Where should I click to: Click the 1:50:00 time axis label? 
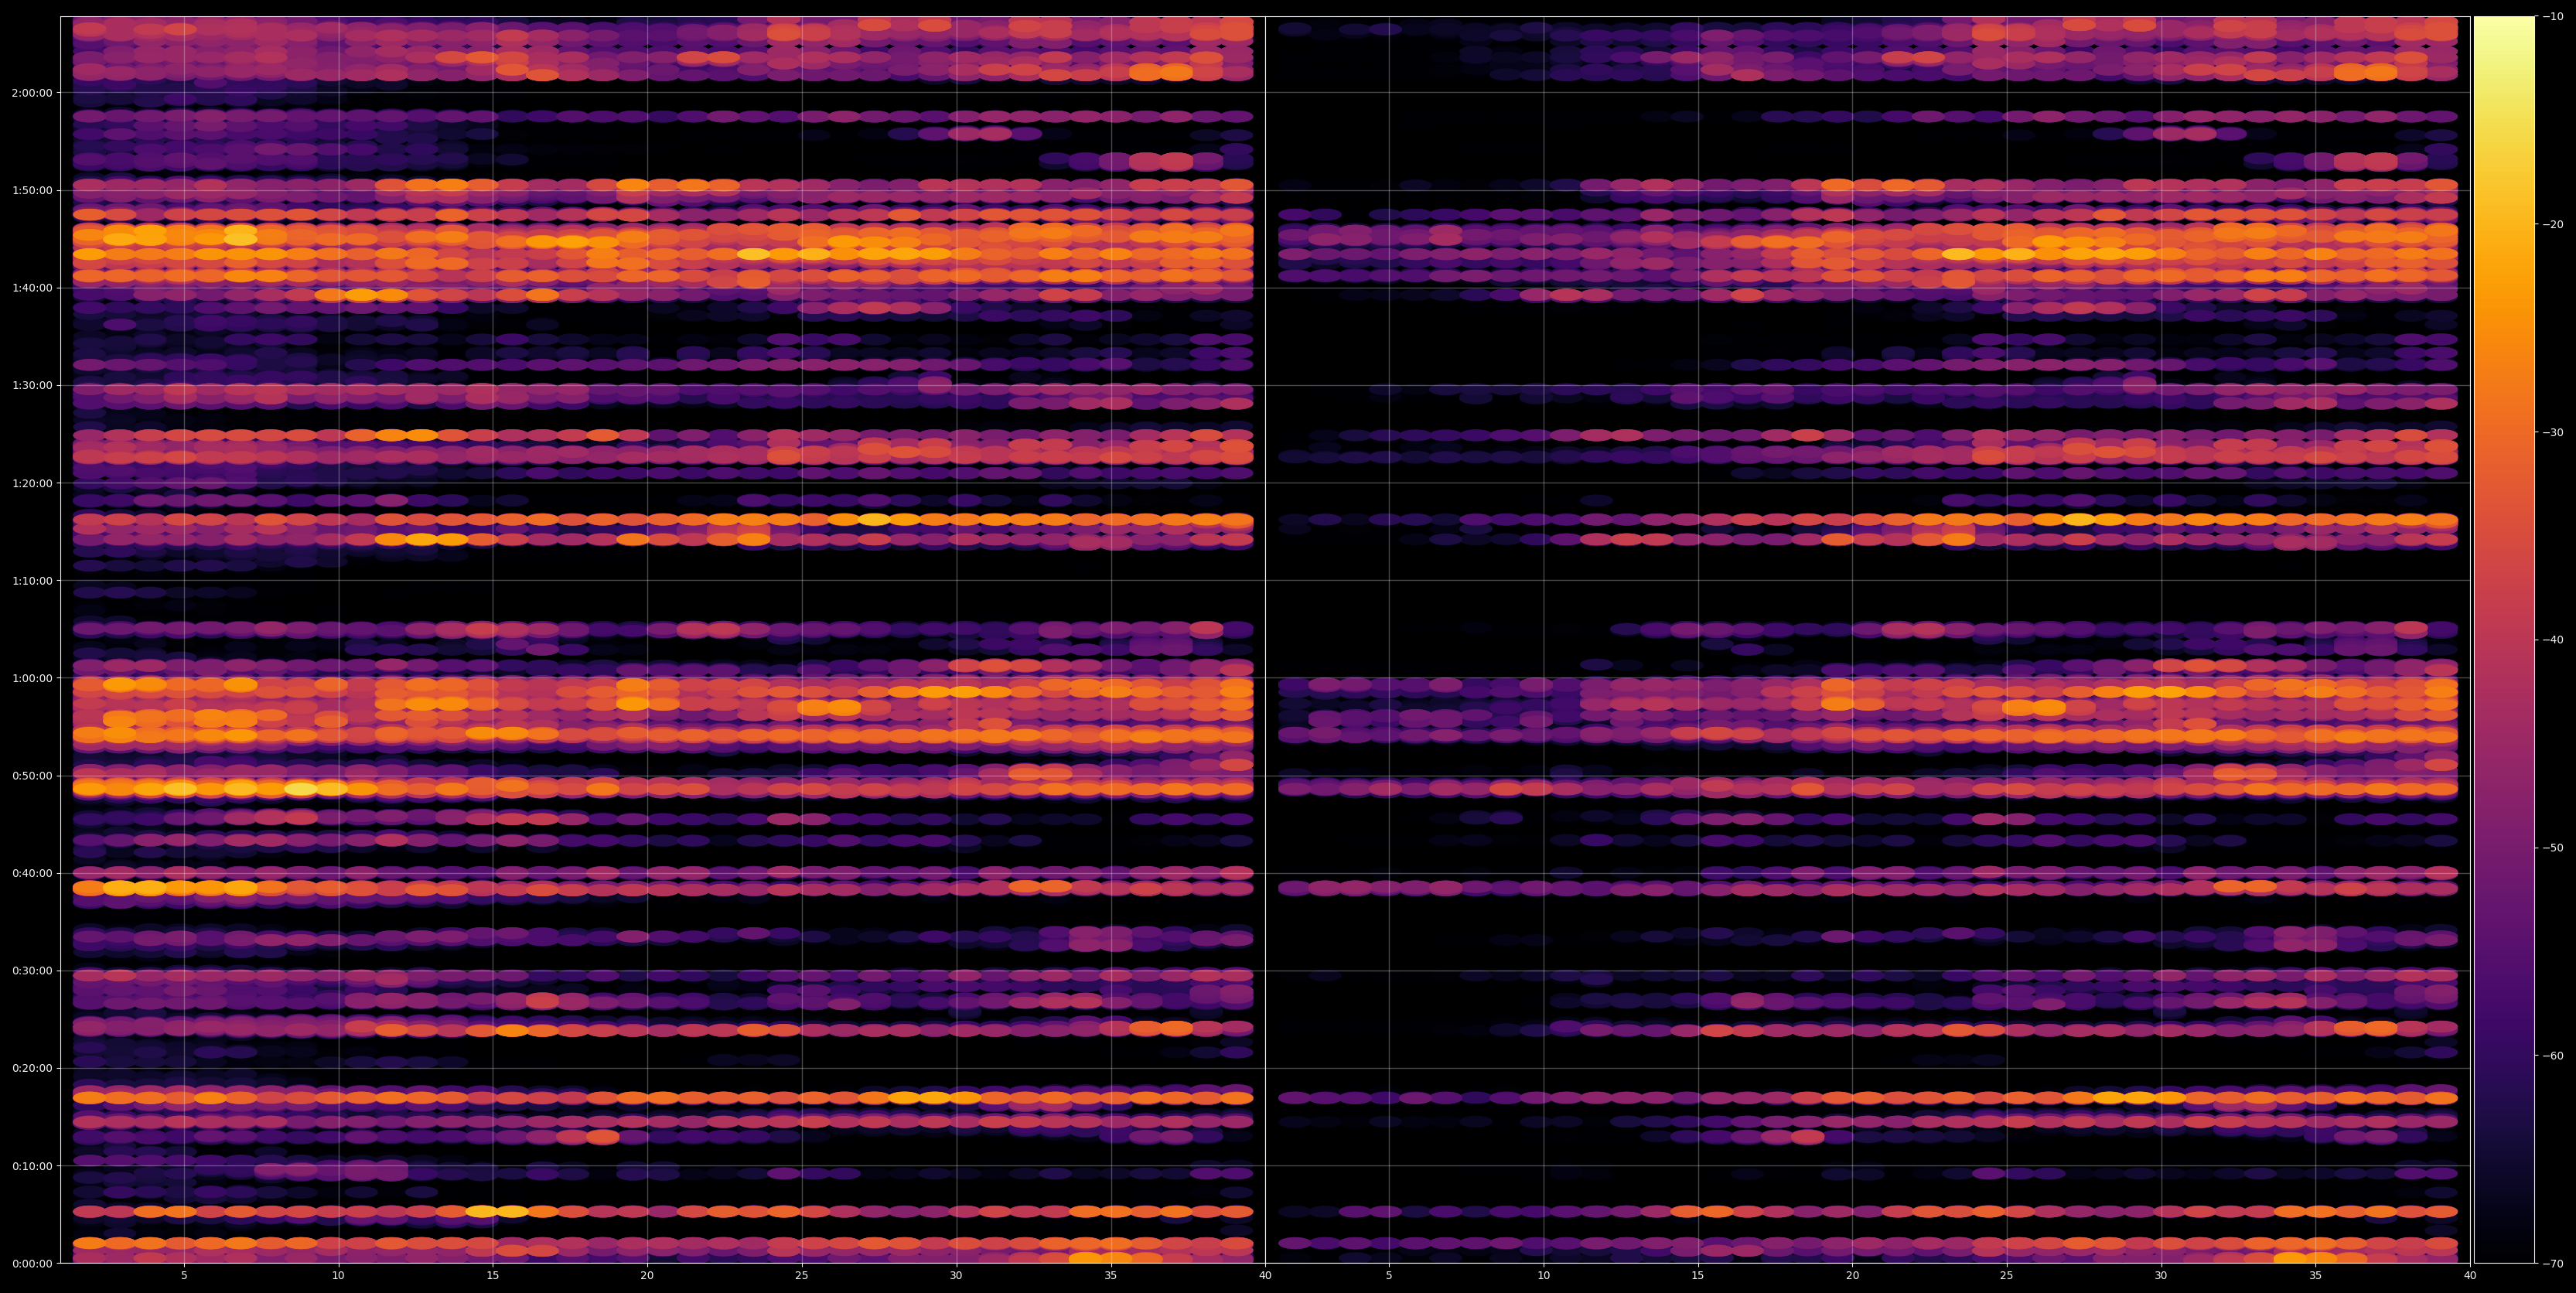pyautogui.click(x=32, y=191)
